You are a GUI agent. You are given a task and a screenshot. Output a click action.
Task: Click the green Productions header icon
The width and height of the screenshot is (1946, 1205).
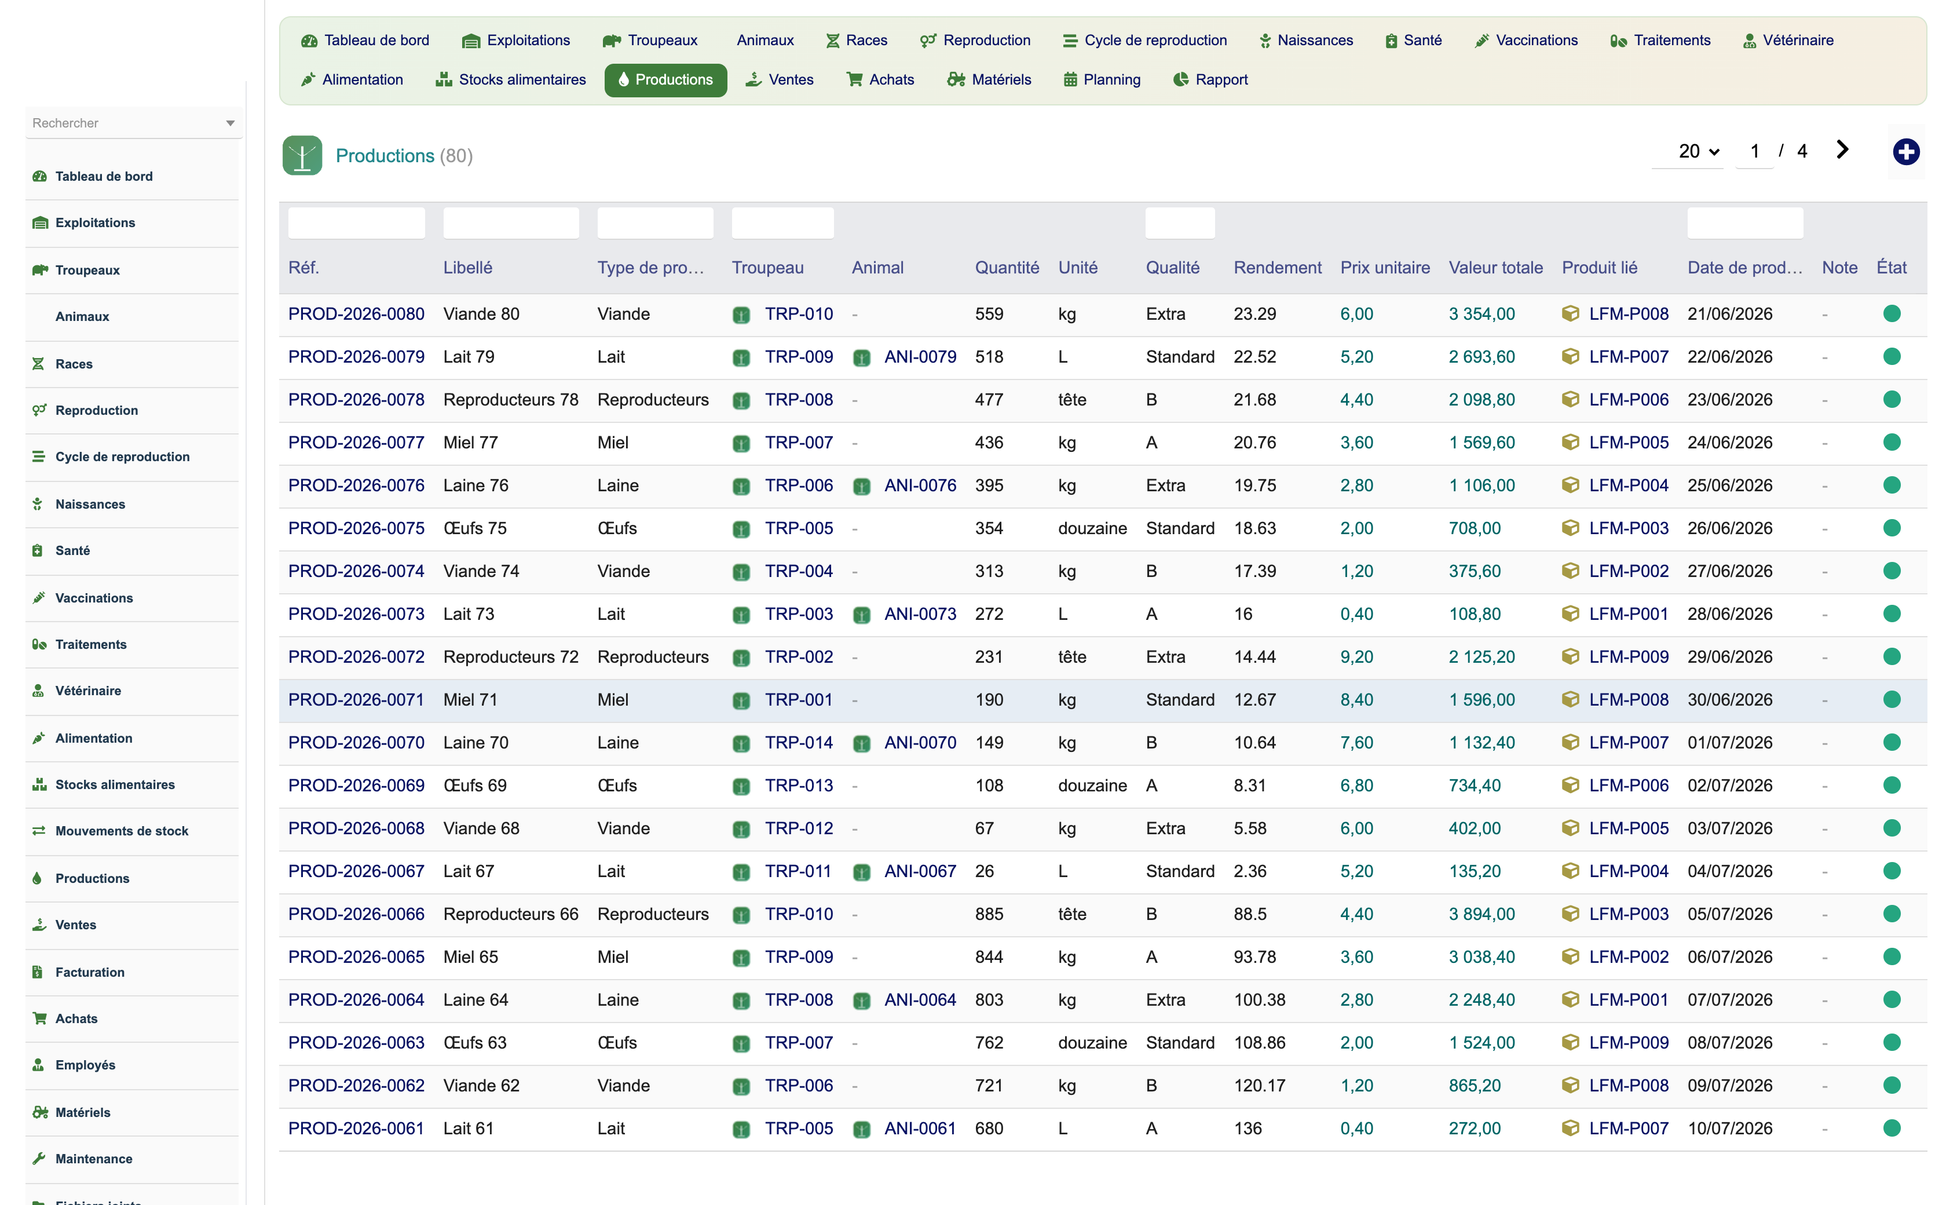[x=302, y=155]
